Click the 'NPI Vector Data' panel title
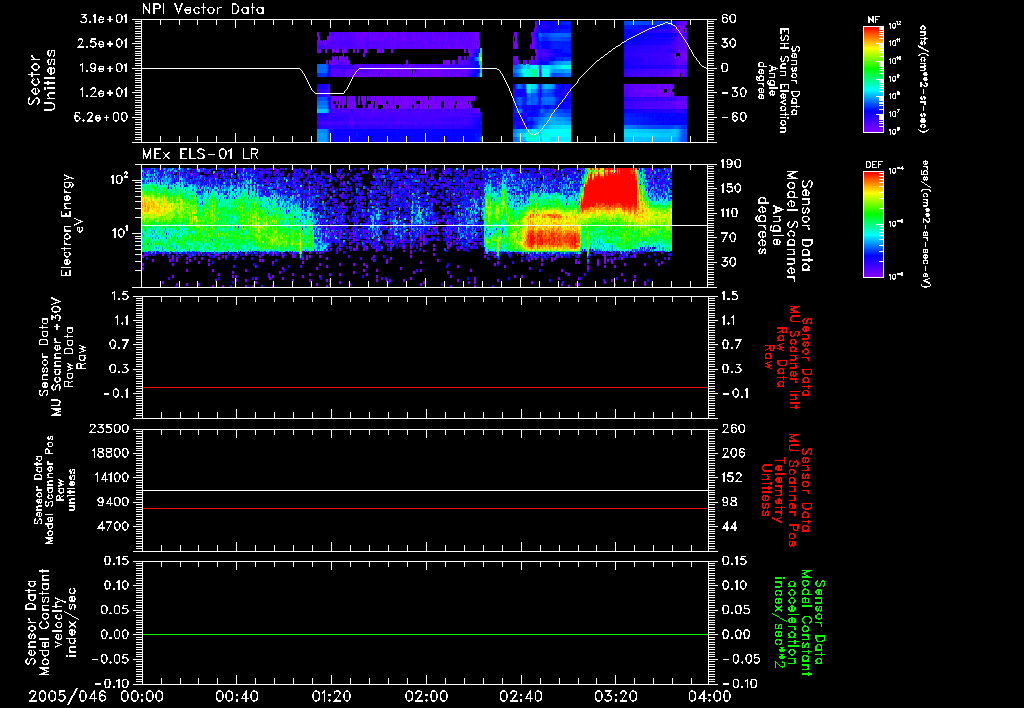Image resolution: width=1024 pixels, height=708 pixels. [203, 9]
